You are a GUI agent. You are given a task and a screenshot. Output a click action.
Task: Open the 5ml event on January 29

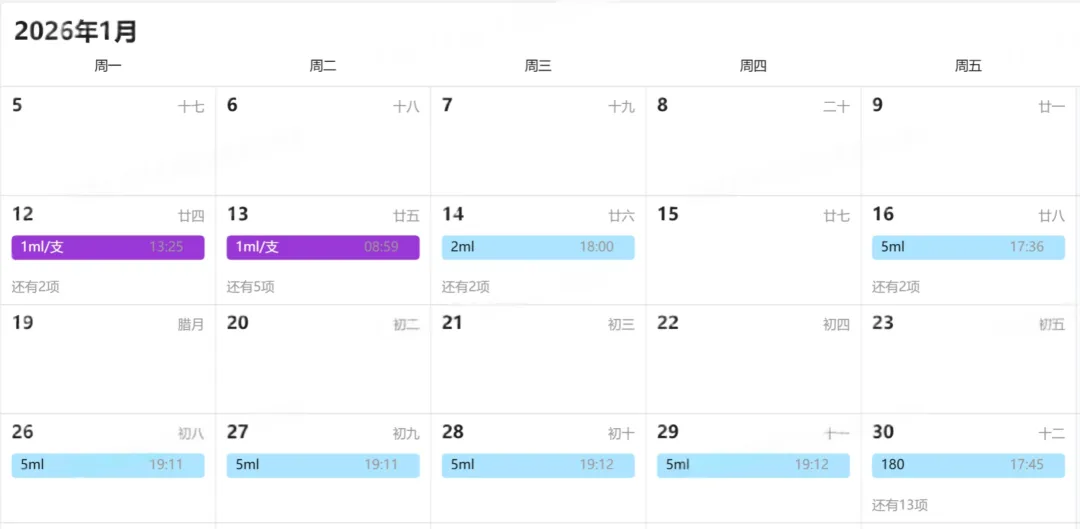[x=753, y=465]
